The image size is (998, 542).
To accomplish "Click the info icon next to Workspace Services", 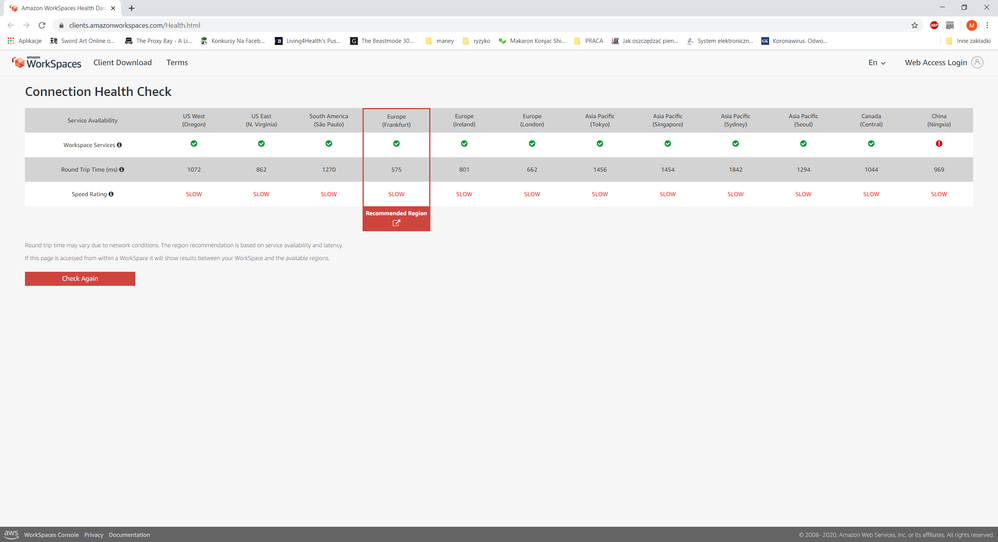I will click(119, 145).
